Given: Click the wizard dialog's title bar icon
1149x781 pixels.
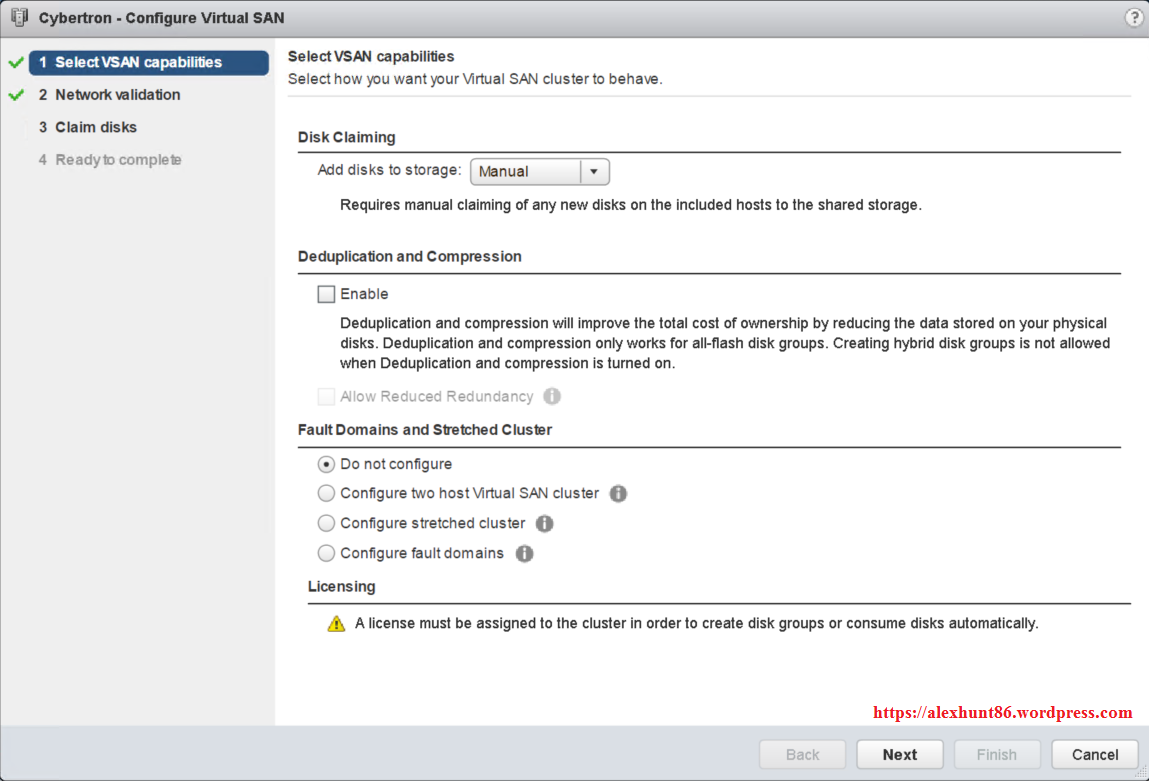Looking at the screenshot, I should tap(19, 17).
